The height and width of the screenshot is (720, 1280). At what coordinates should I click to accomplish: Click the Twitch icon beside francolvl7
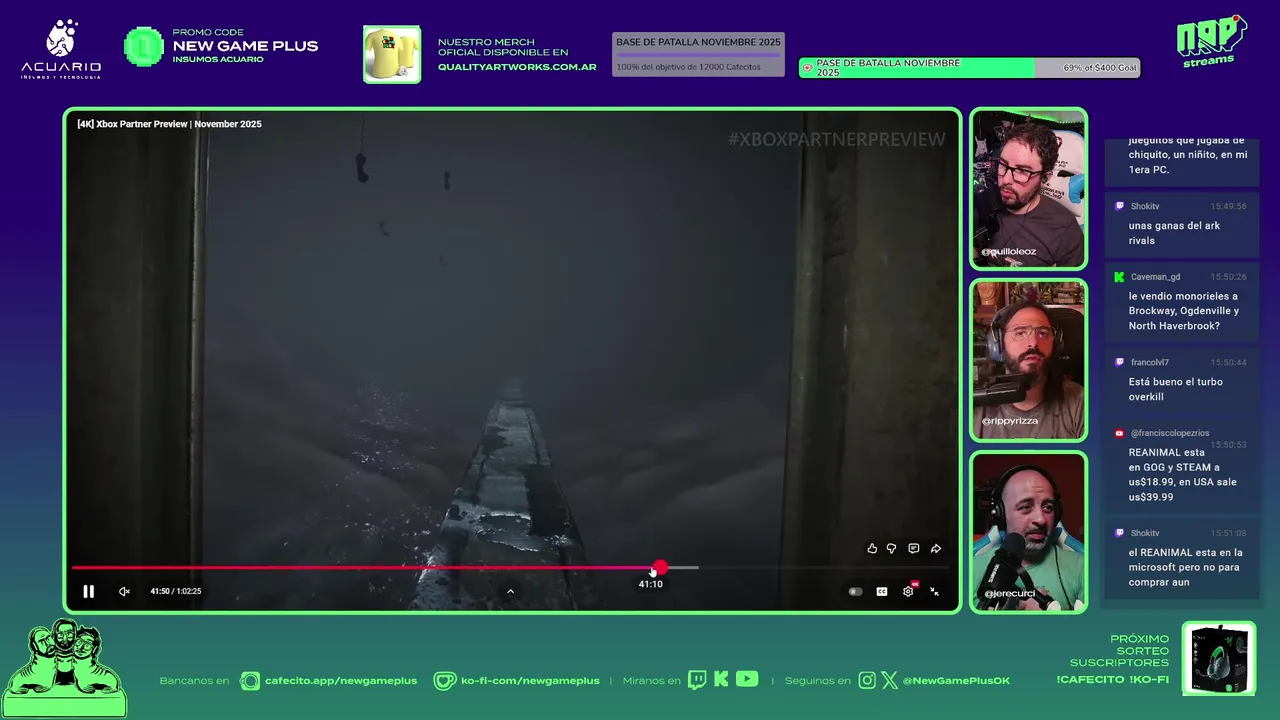point(1119,362)
